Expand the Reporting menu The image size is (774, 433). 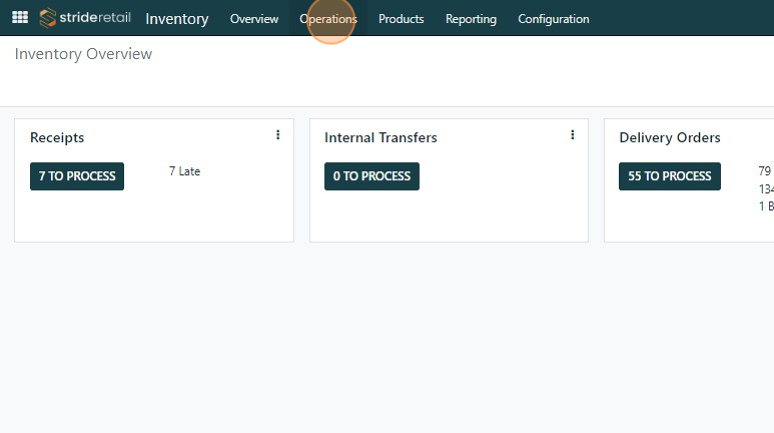[x=471, y=19]
